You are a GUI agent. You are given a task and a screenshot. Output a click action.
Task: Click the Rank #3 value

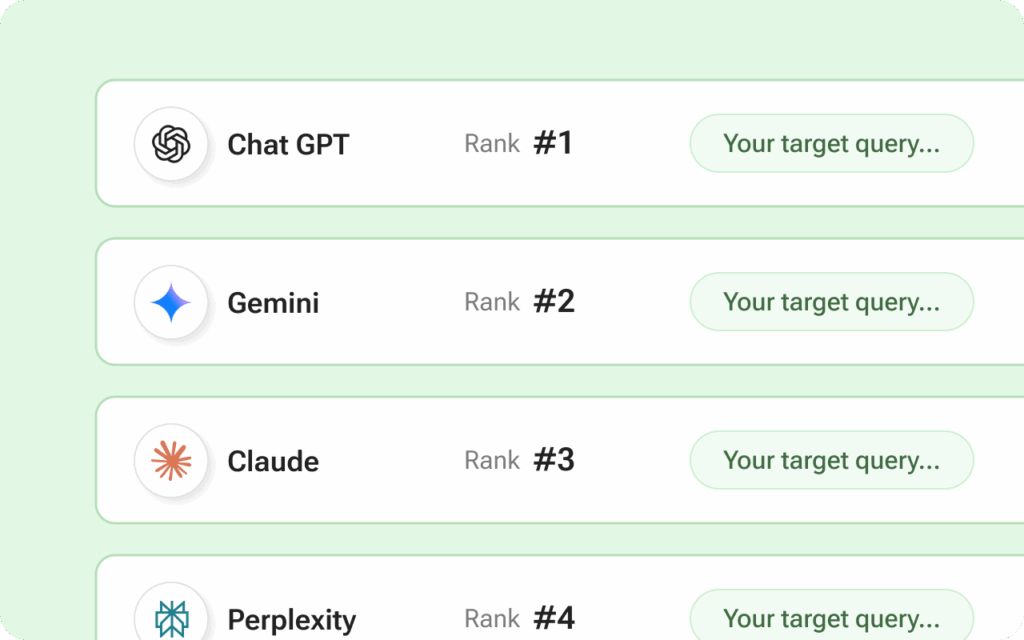[x=554, y=460]
